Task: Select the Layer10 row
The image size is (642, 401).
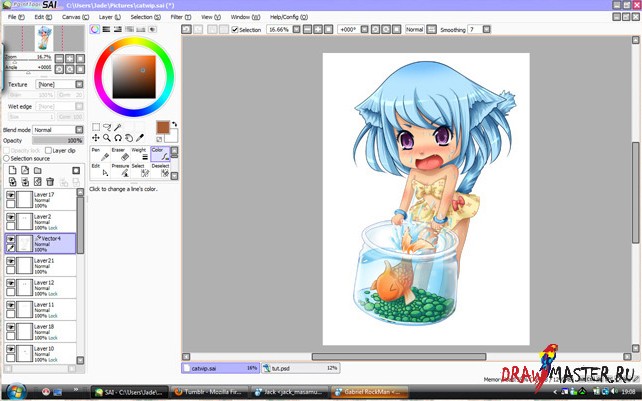Action: click(41, 353)
